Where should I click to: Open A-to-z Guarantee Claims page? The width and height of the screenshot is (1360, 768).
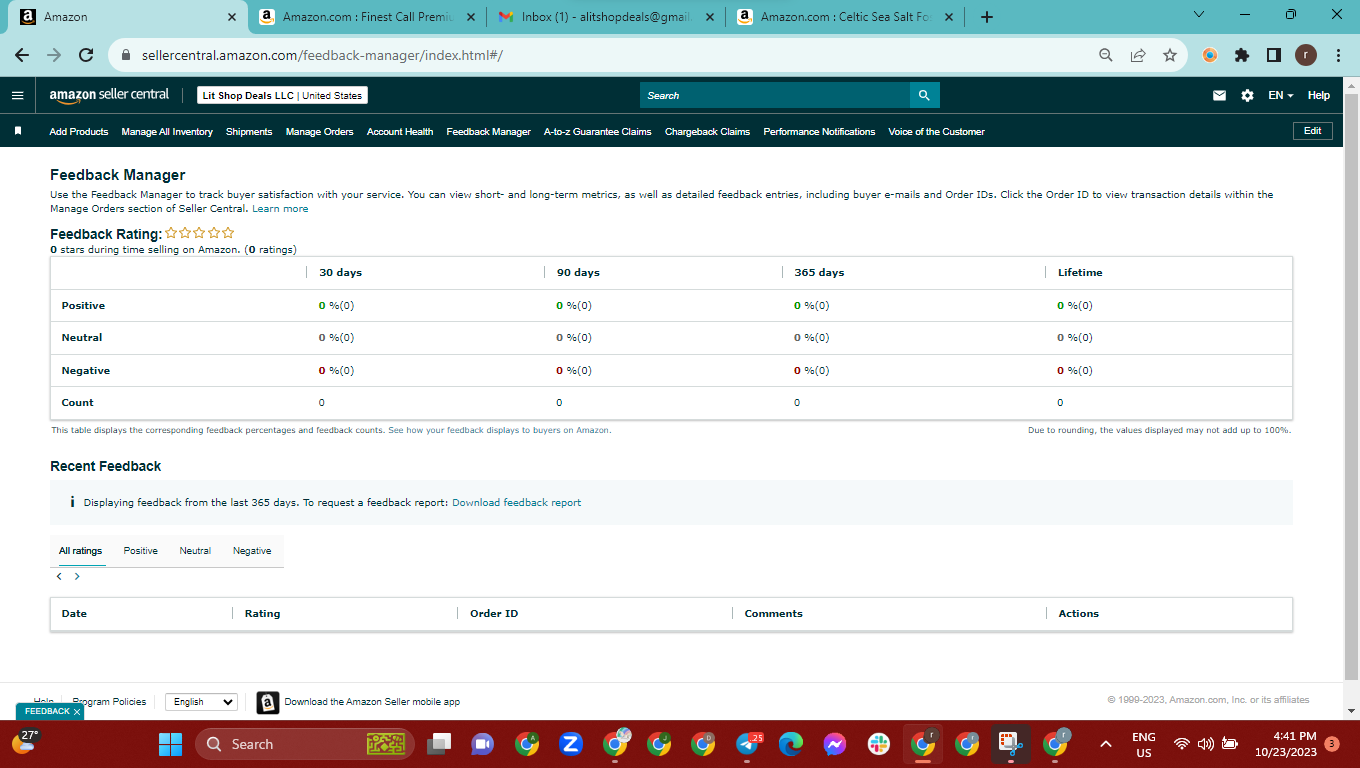pos(598,132)
